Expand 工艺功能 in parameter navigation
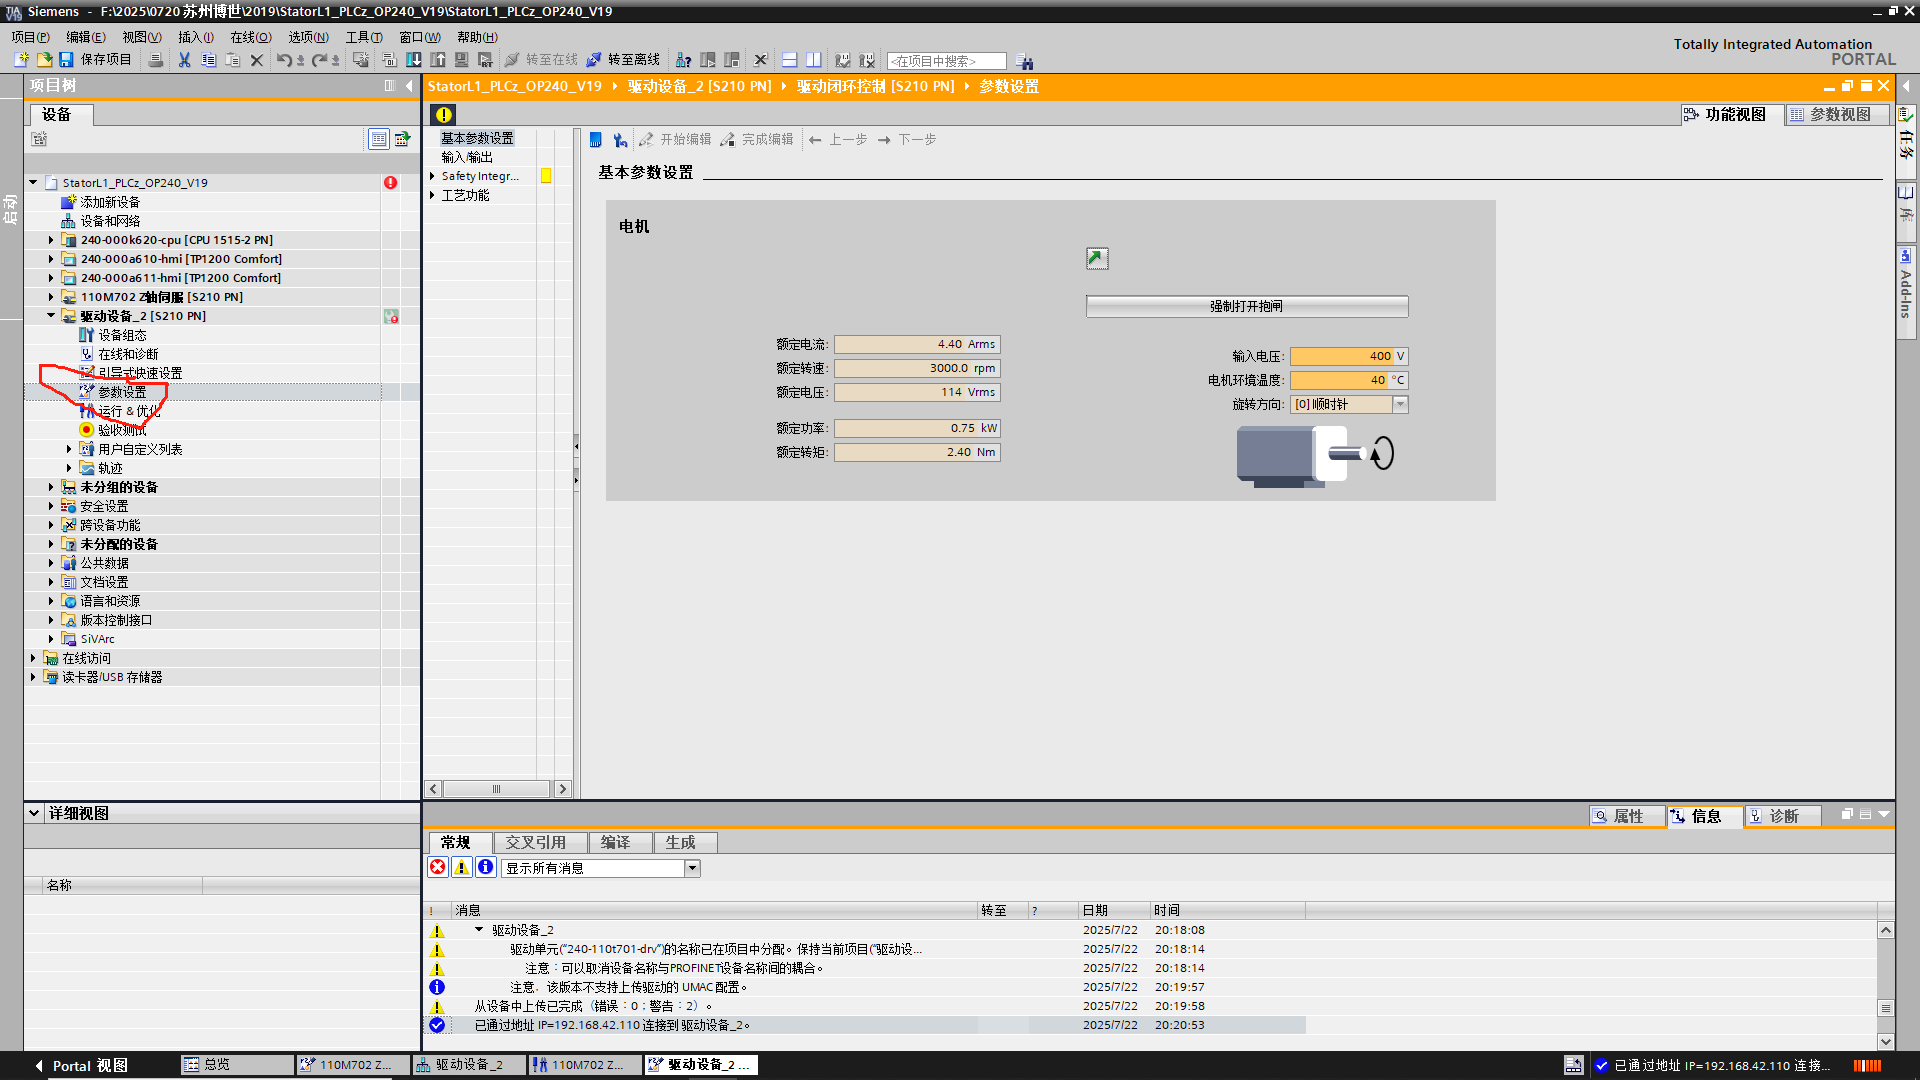This screenshot has height=1080, width=1920. (432, 195)
